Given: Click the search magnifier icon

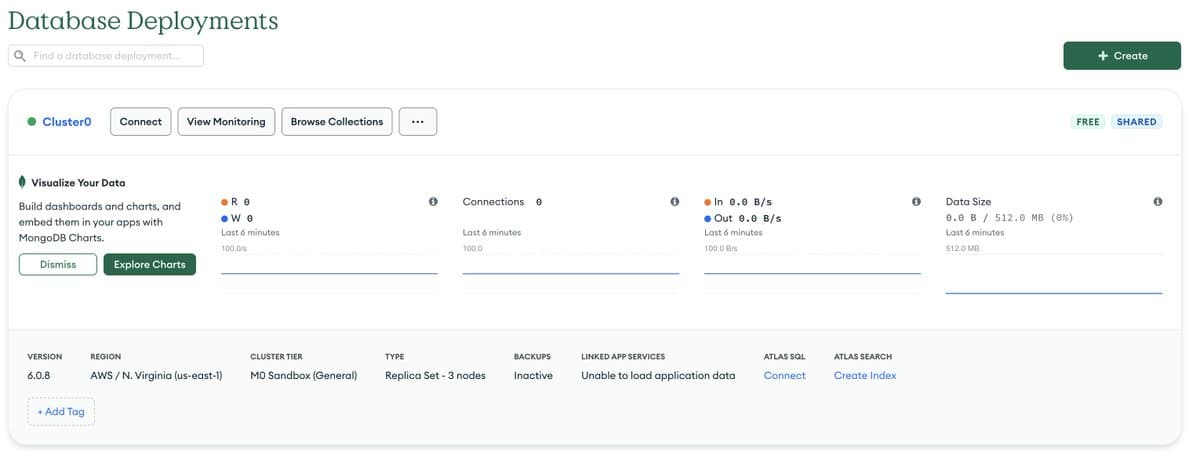Looking at the screenshot, I should point(20,56).
